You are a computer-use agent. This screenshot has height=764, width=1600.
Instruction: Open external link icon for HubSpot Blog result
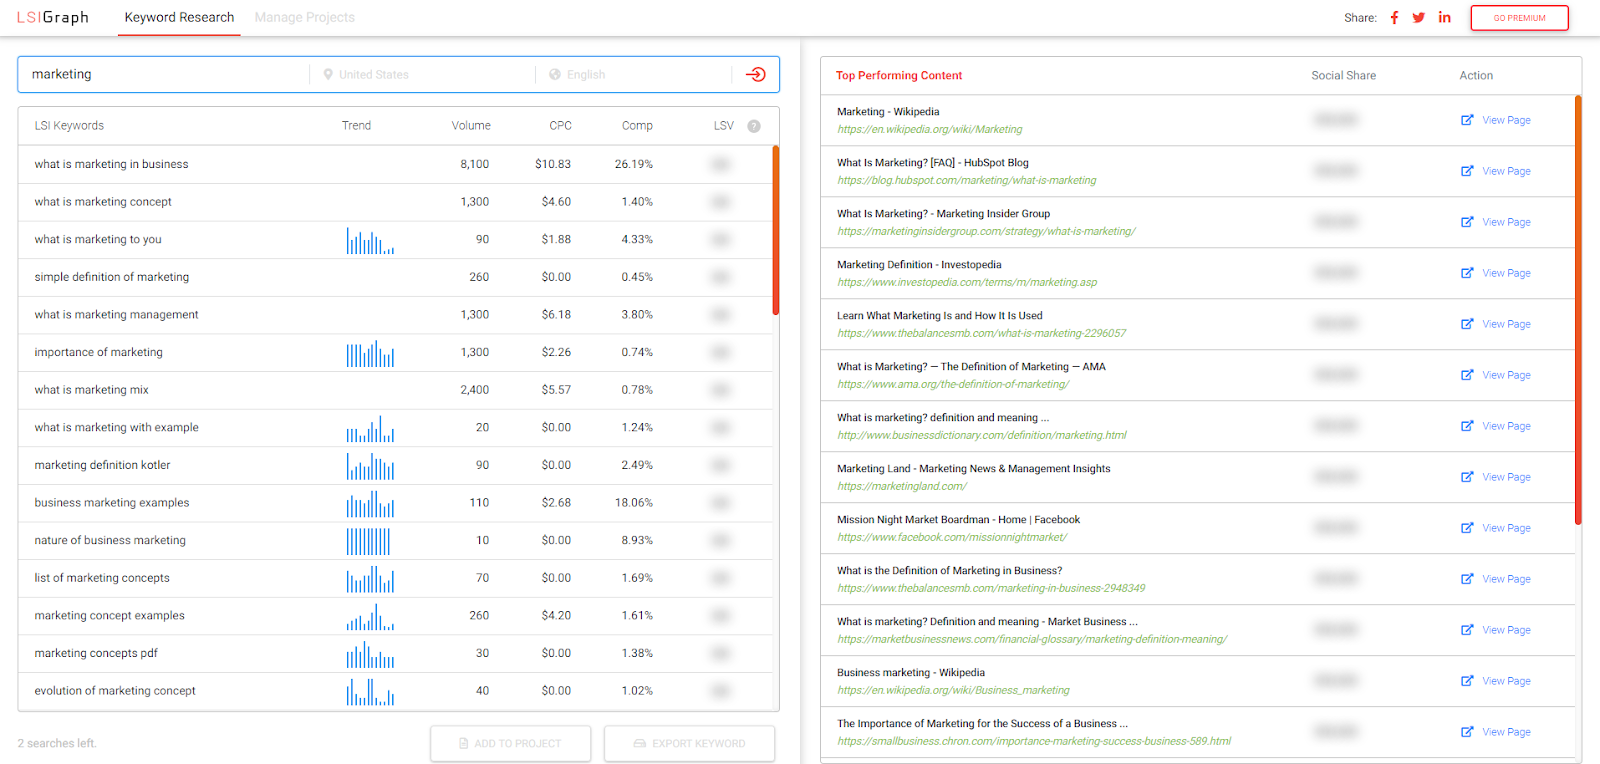pyautogui.click(x=1467, y=171)
